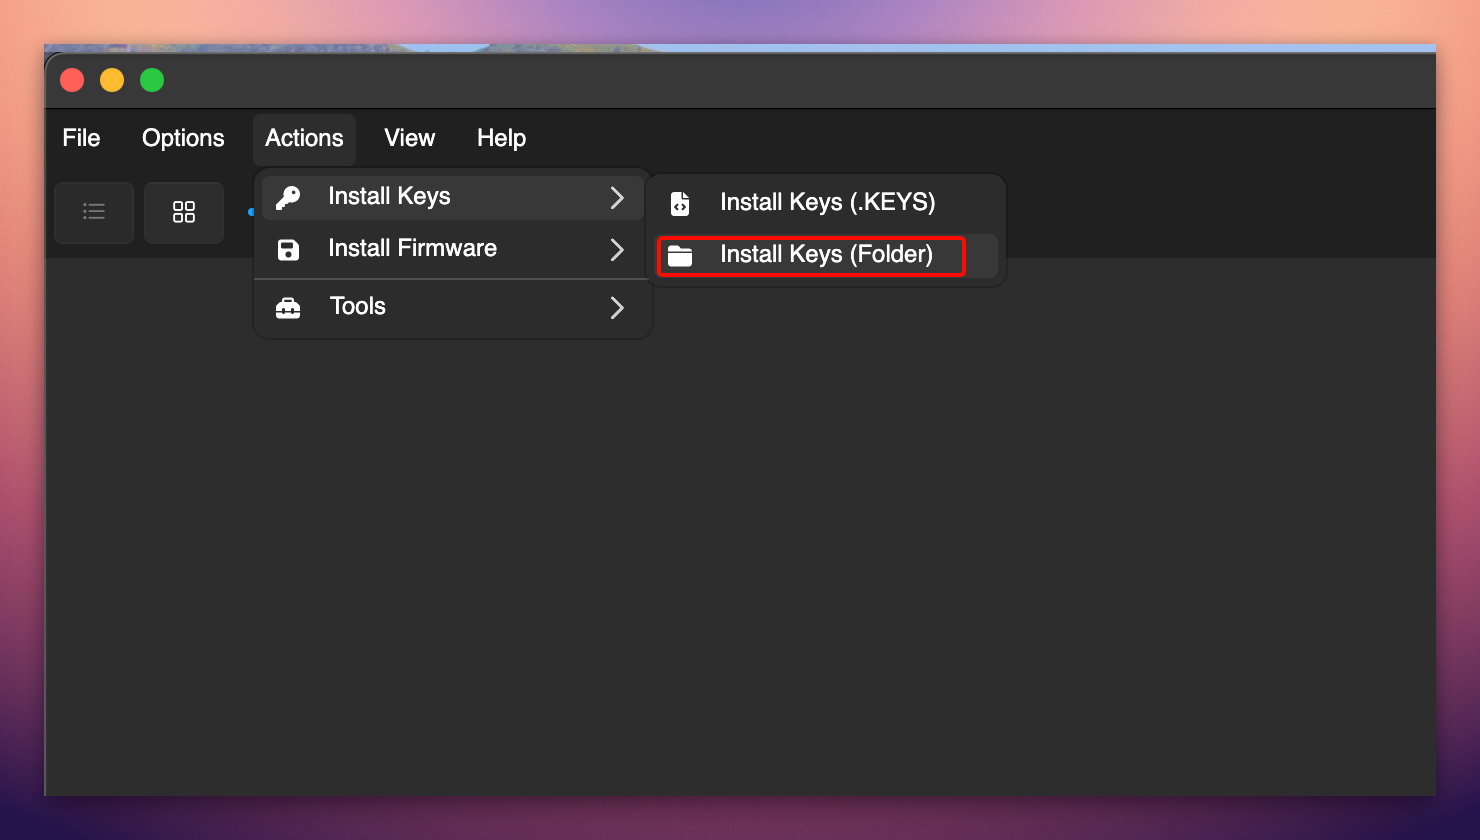Open the File menu
1480x840 pixels.
coord(81,138)
